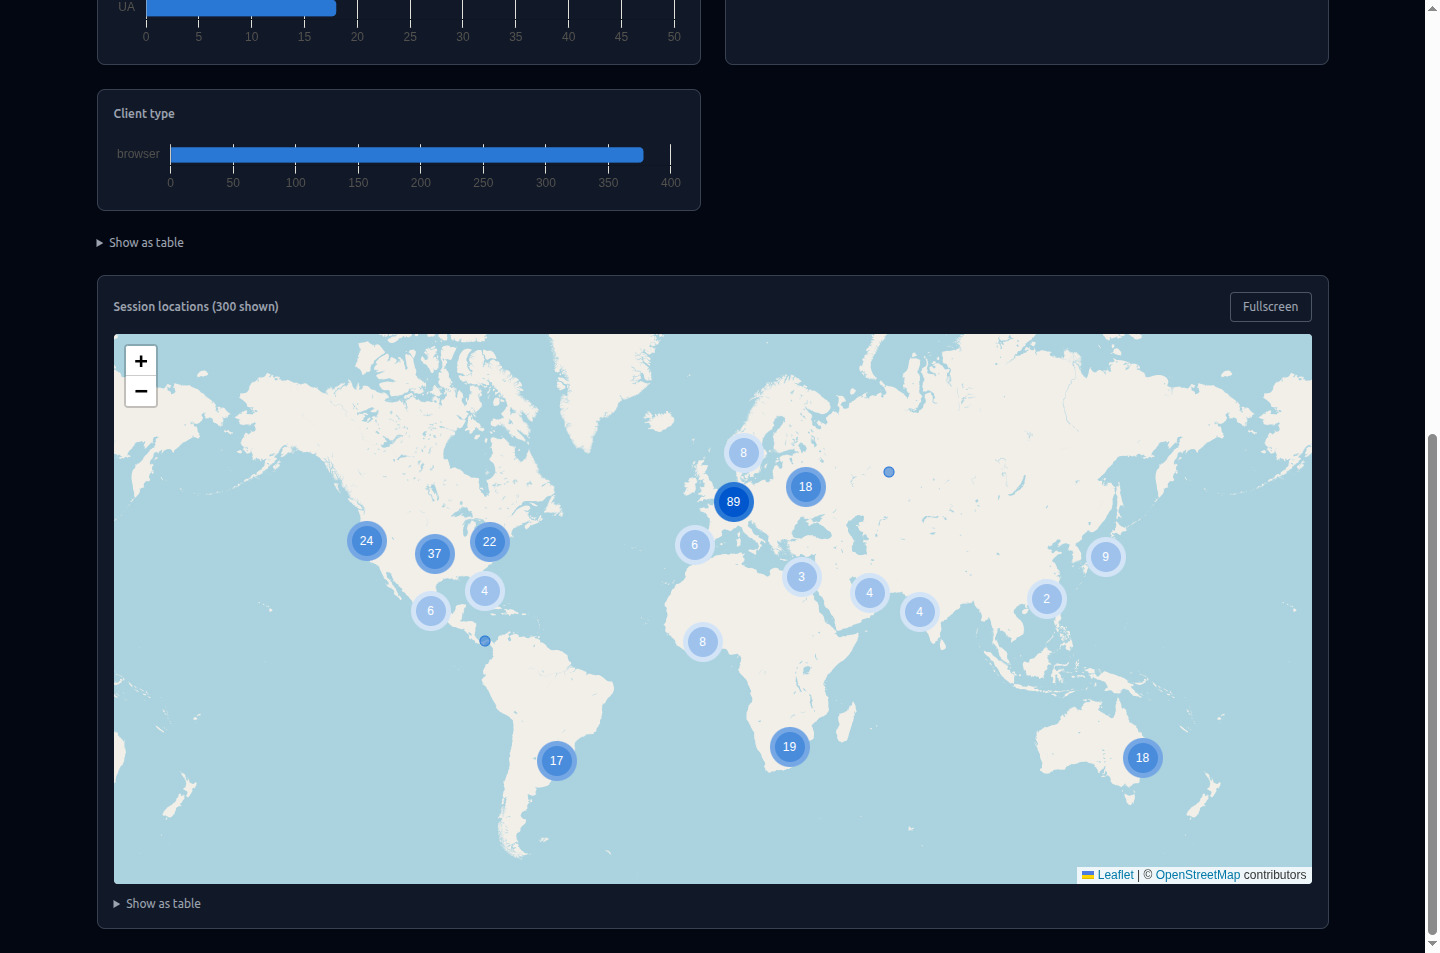Click the 'Client type' chart title
Image resolution: width=1440 pixels, height=953 pixels.
(144, 114)
